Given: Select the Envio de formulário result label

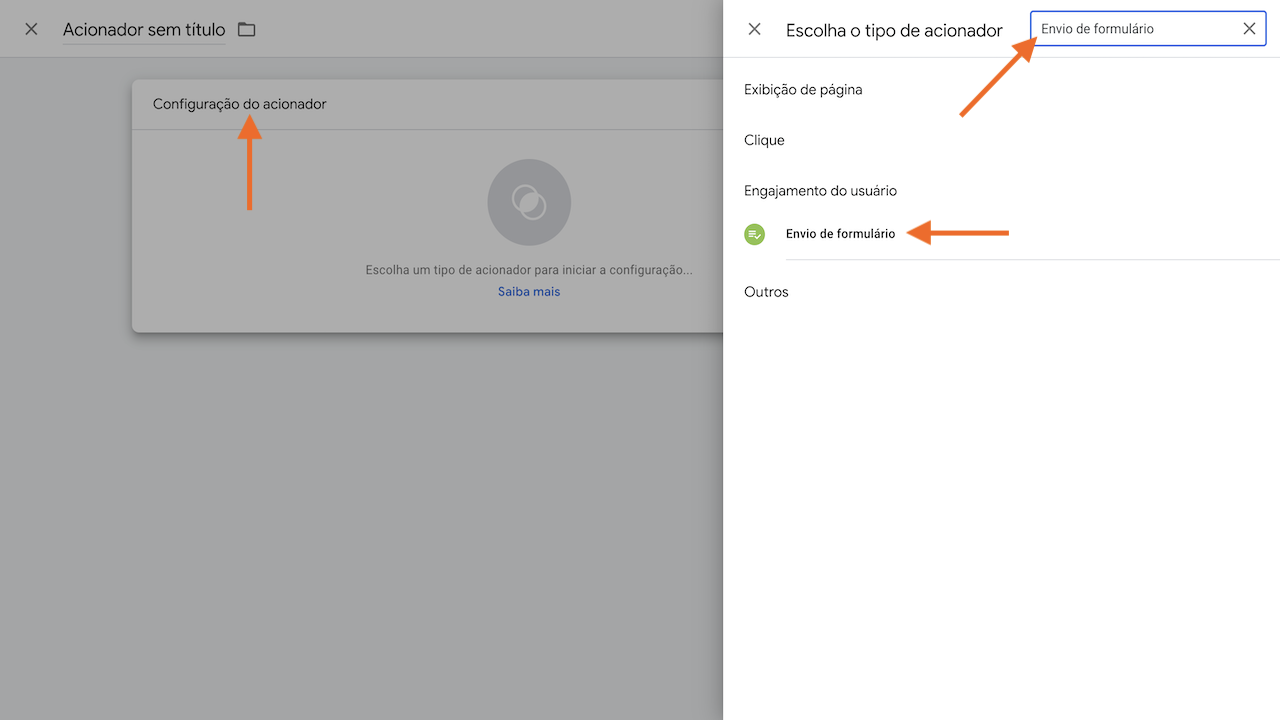Looking at the screenshot, I should (x=840, y=234).
